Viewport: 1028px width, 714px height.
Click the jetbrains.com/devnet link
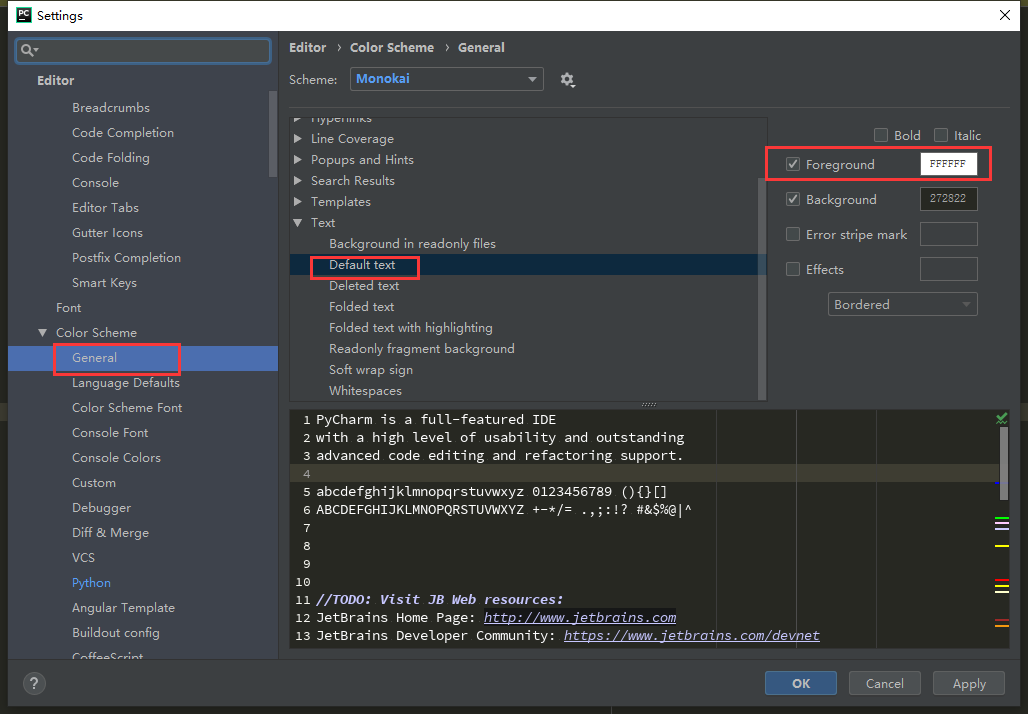[692, 635]
